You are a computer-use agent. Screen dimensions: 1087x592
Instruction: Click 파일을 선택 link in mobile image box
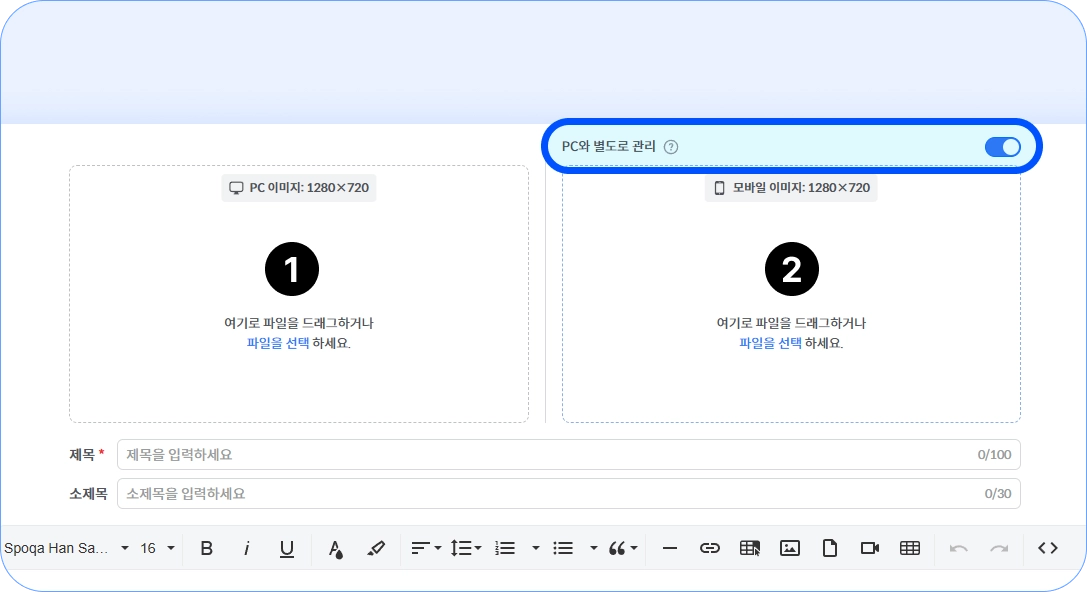point(770,343)
